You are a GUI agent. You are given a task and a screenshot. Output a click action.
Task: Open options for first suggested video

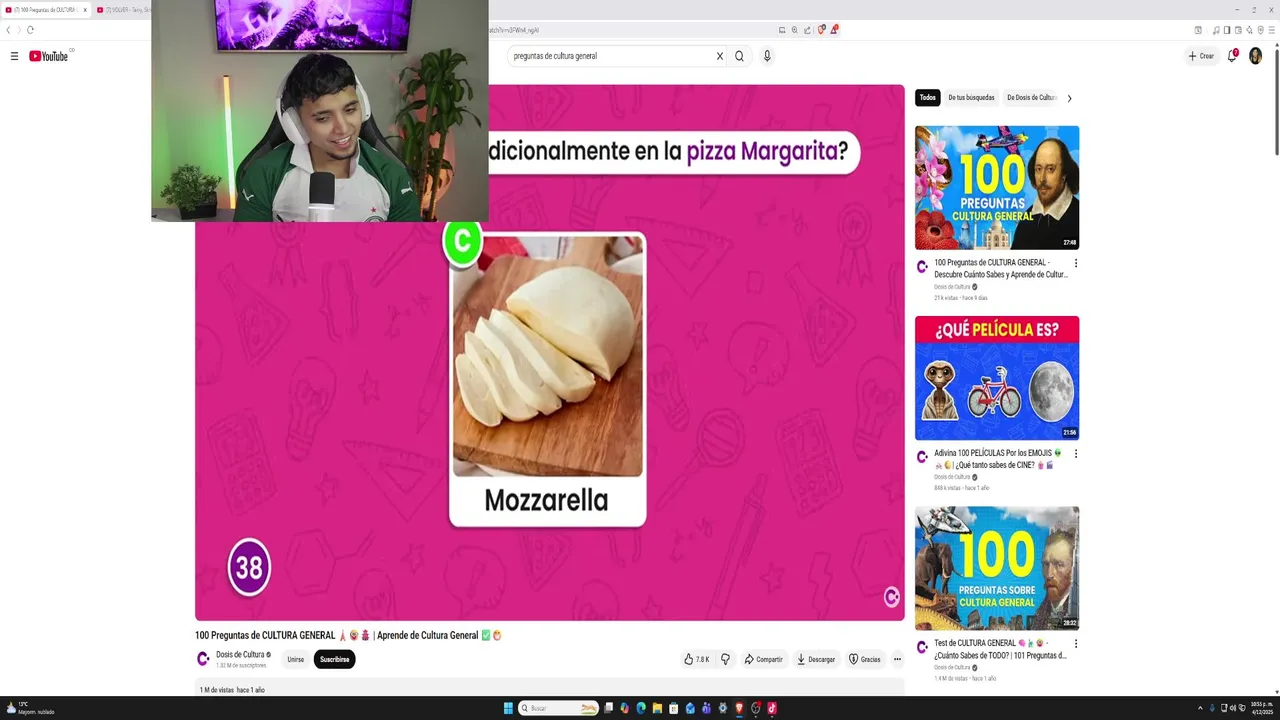[x=1076, y=263]
